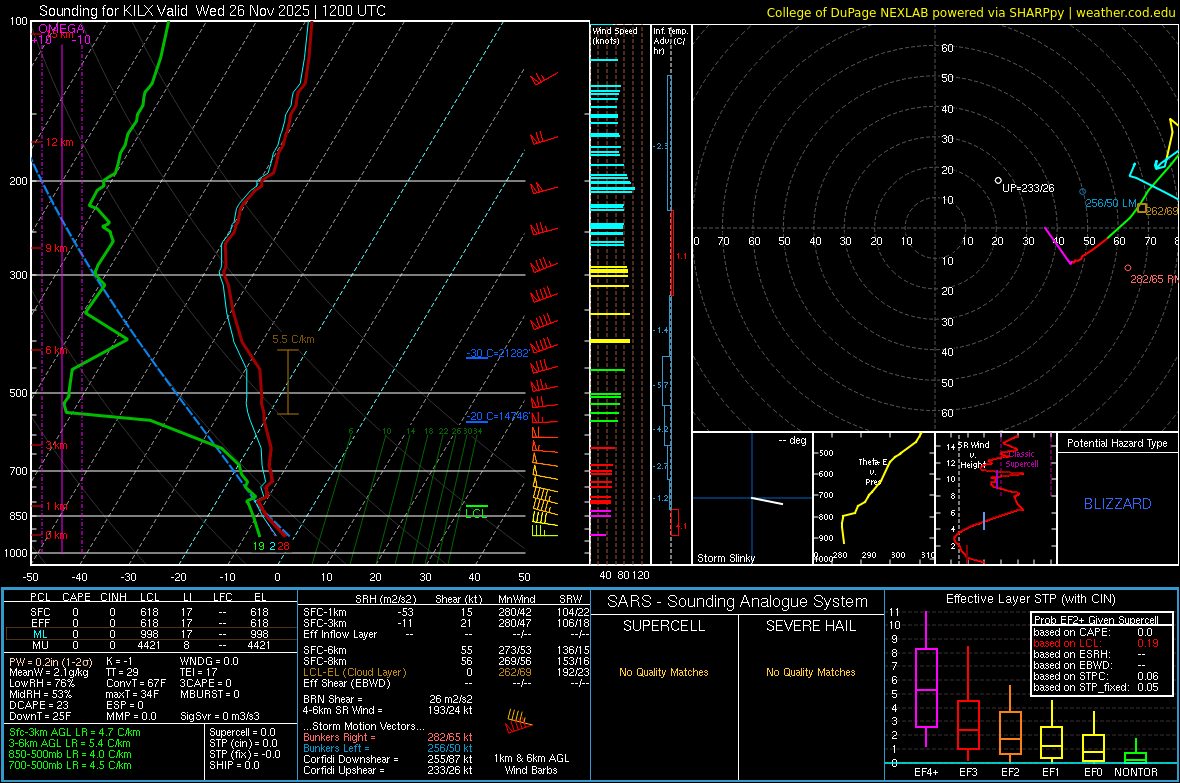Click the OMEGA label
1180x783 pixels.
click(62, 29)
